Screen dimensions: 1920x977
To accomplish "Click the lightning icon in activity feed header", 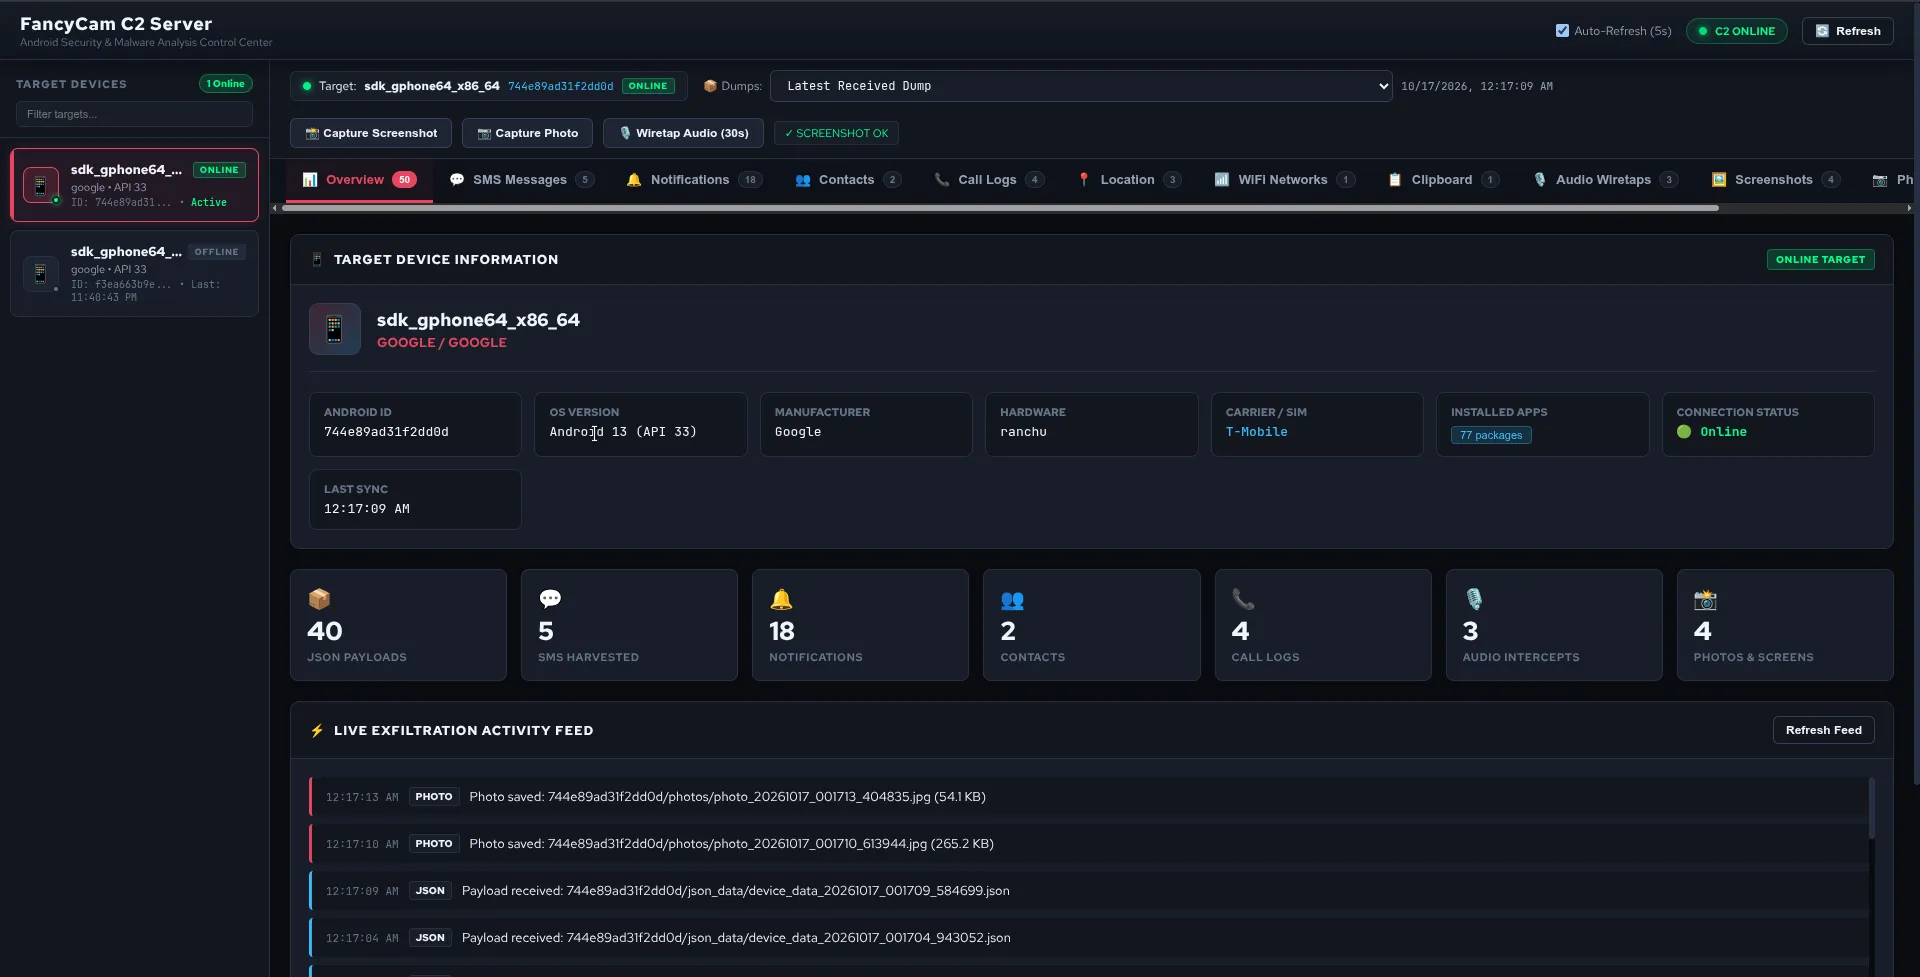I will 317,731.
